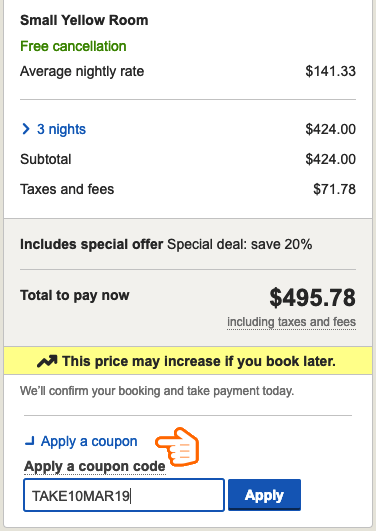Image resolution: width=376 pixels, height=531 pixels.
Task: Click the Total to pay now label
Action: point(75,295)
